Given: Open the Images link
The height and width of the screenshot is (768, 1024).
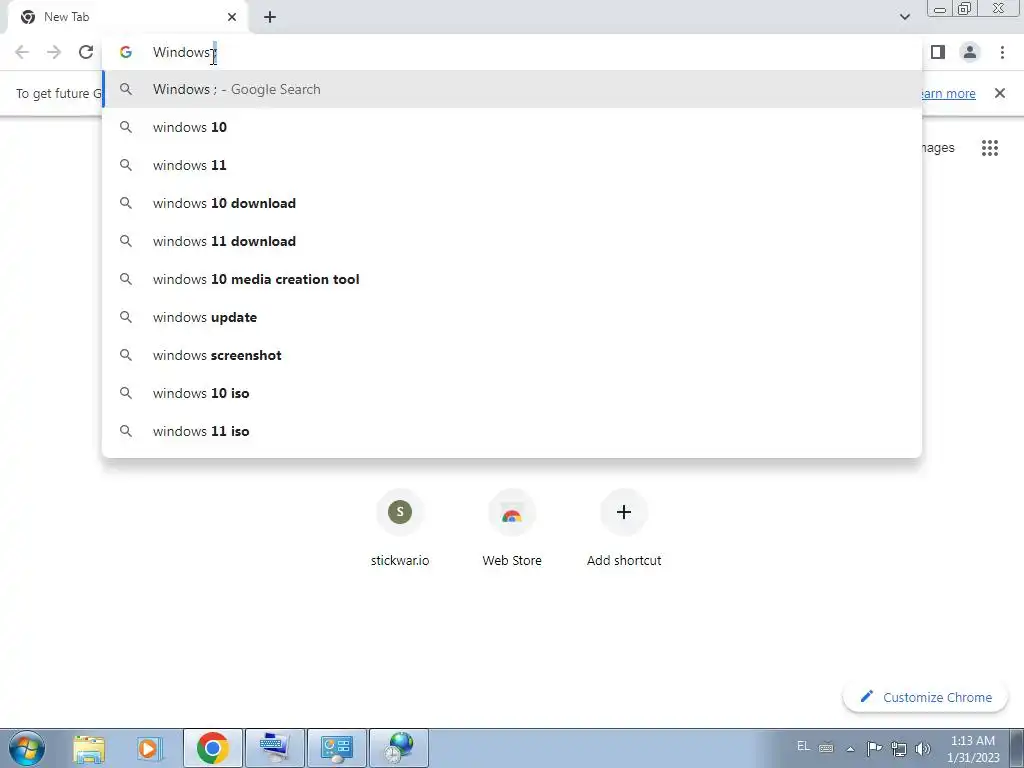Looking at the screenshot, I should coord(938,148).
